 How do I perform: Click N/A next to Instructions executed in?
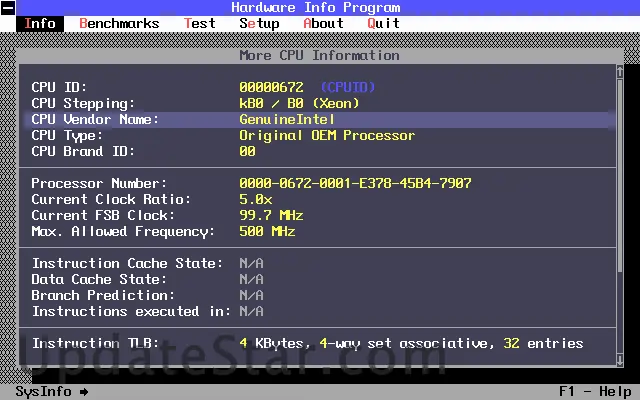tap(251, 311)
